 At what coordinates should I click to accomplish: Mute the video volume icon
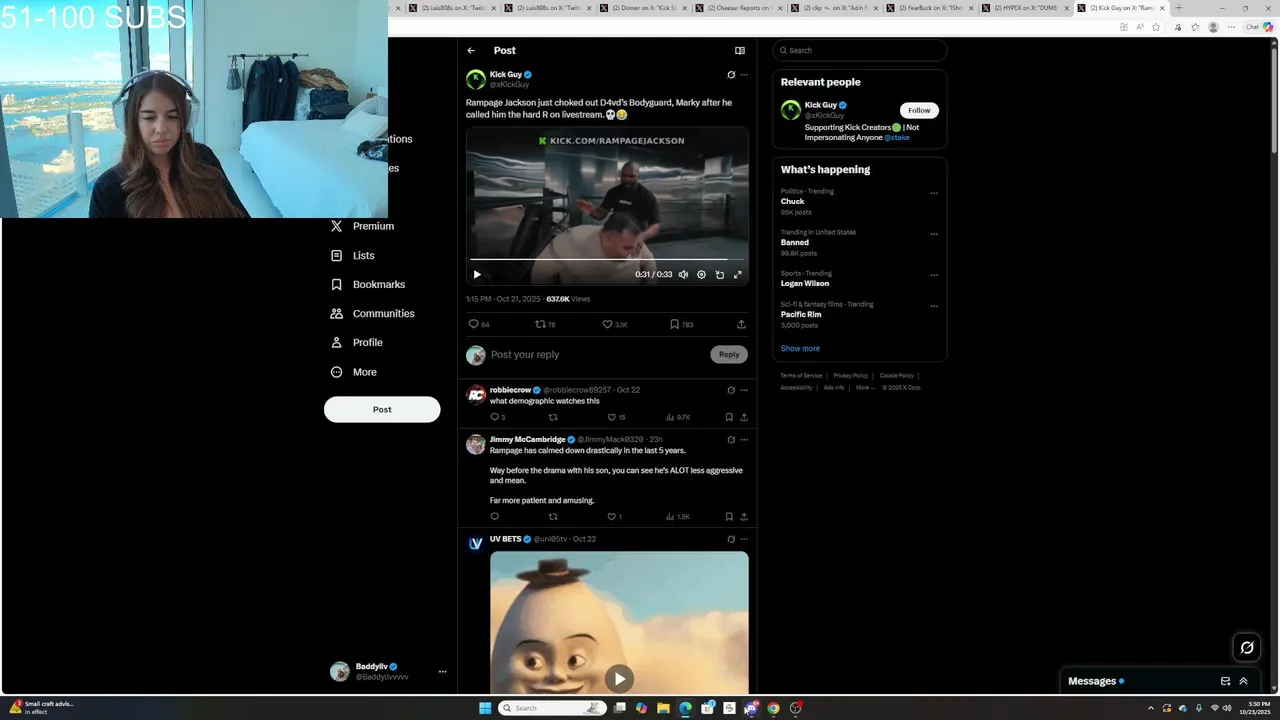click(683, 274)
